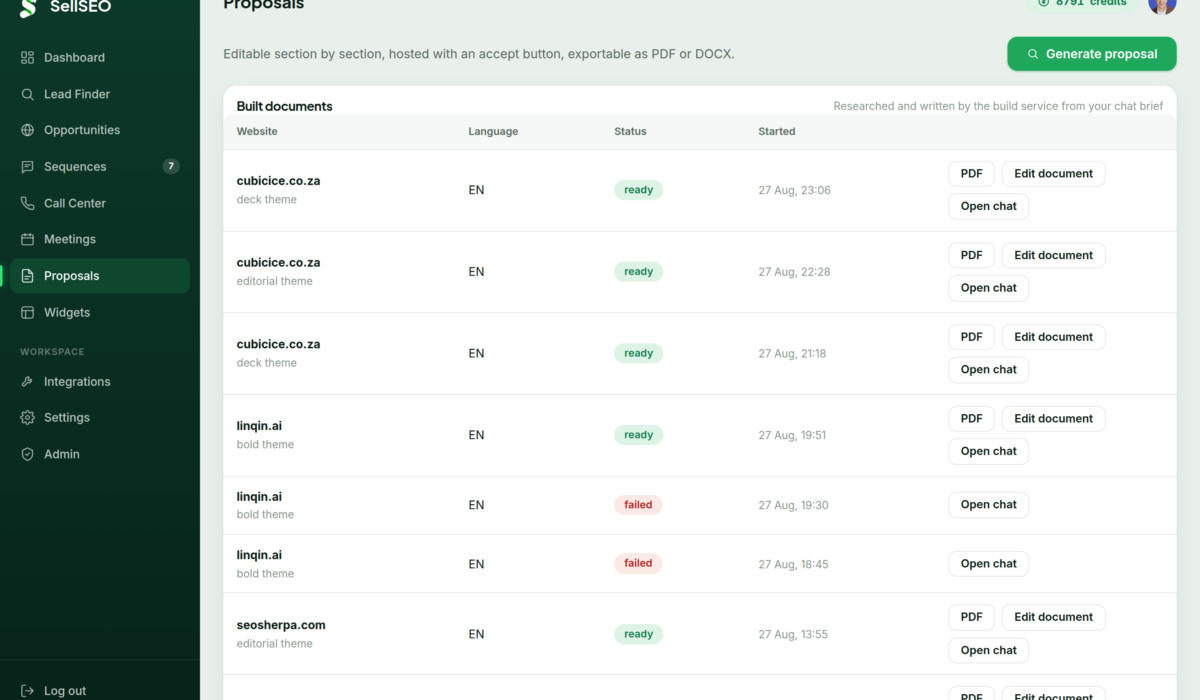
Task: Click ready status of seosherpa.com row
Action: click(x=638, y=634)
